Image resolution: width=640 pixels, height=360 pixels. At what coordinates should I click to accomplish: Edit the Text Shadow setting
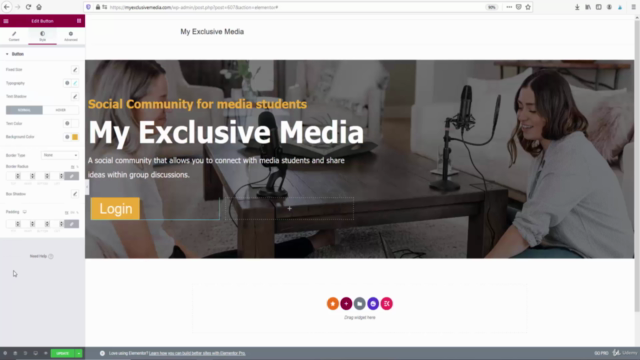pyautogui.click(x=75, y=97)
